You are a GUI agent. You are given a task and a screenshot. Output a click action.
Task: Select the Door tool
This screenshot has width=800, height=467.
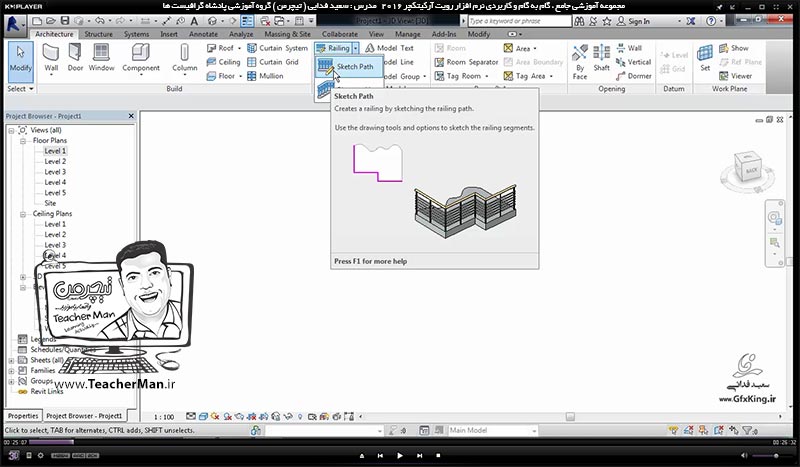75,58
